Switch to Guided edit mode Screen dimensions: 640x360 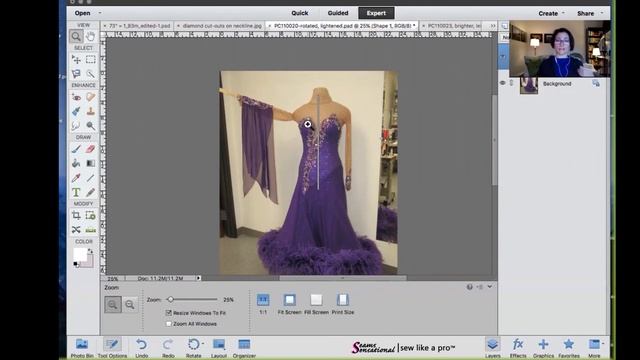pyautogui.click(x=338, y=13)
